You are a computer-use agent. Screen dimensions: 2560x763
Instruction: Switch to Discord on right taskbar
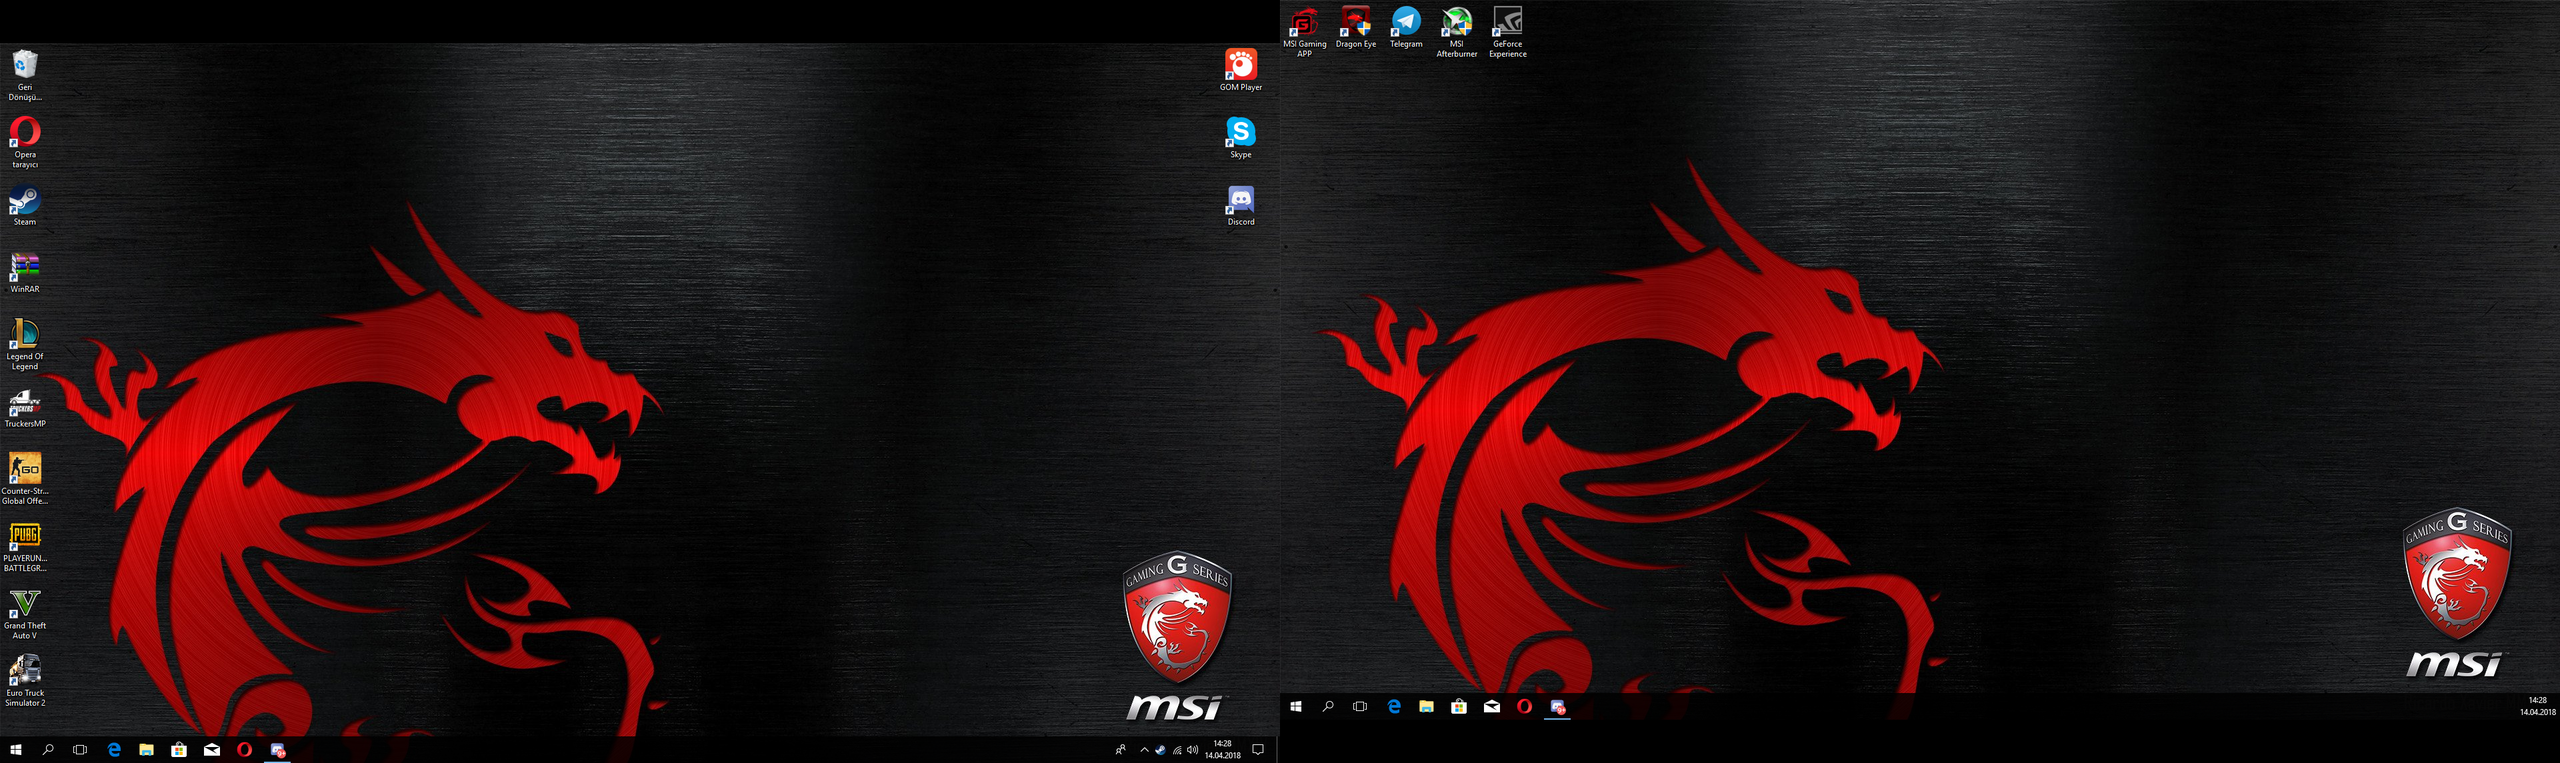1558,707
